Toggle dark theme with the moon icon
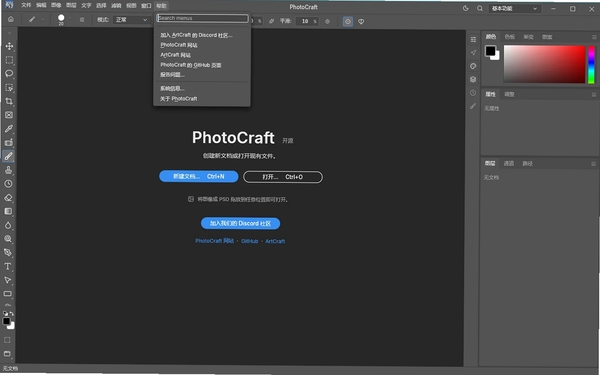The image size is (600, 375). click(466, 8)
